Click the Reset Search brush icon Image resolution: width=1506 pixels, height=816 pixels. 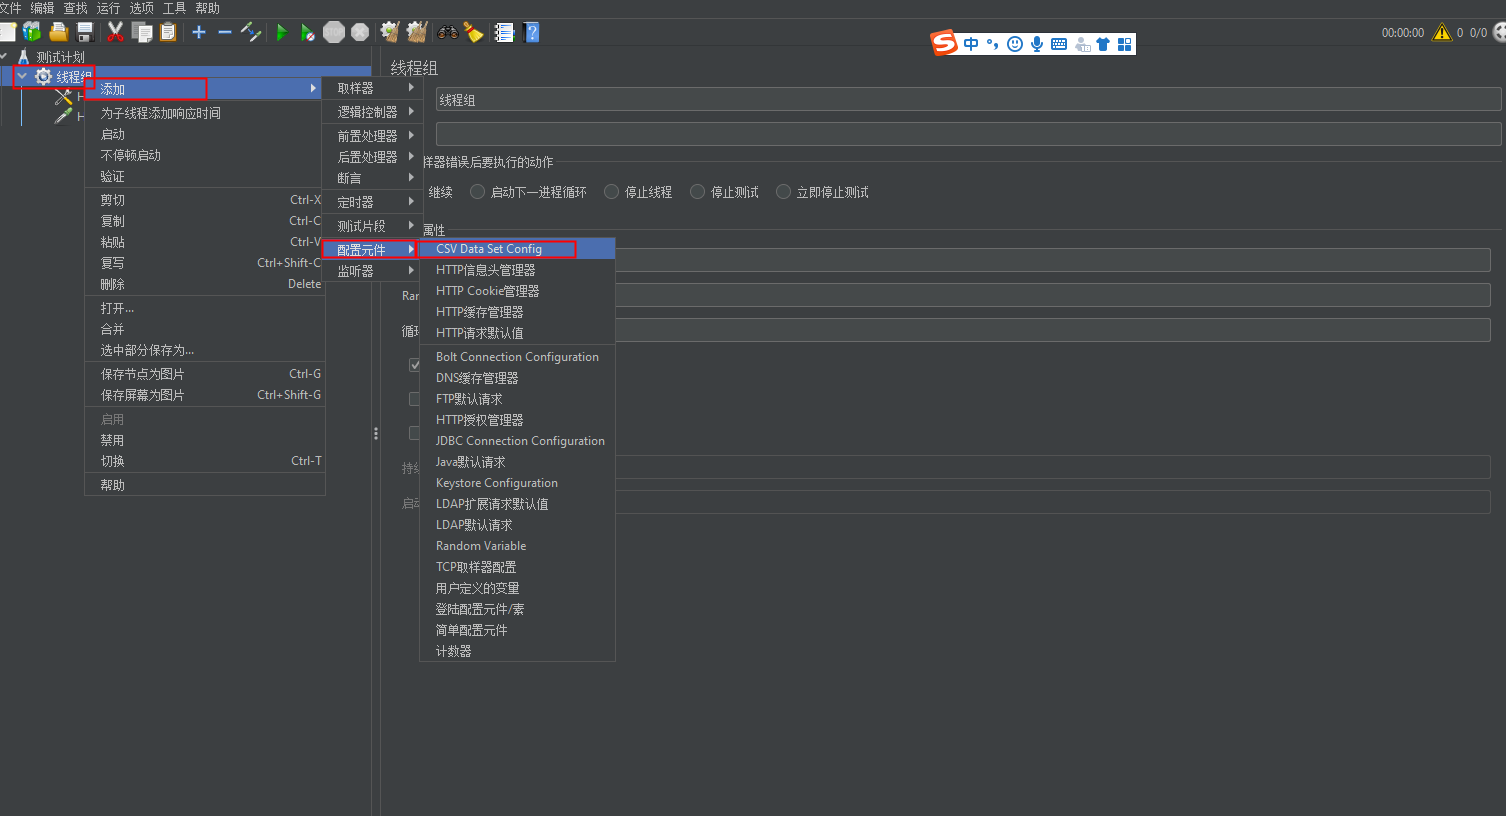coord(473,32)
